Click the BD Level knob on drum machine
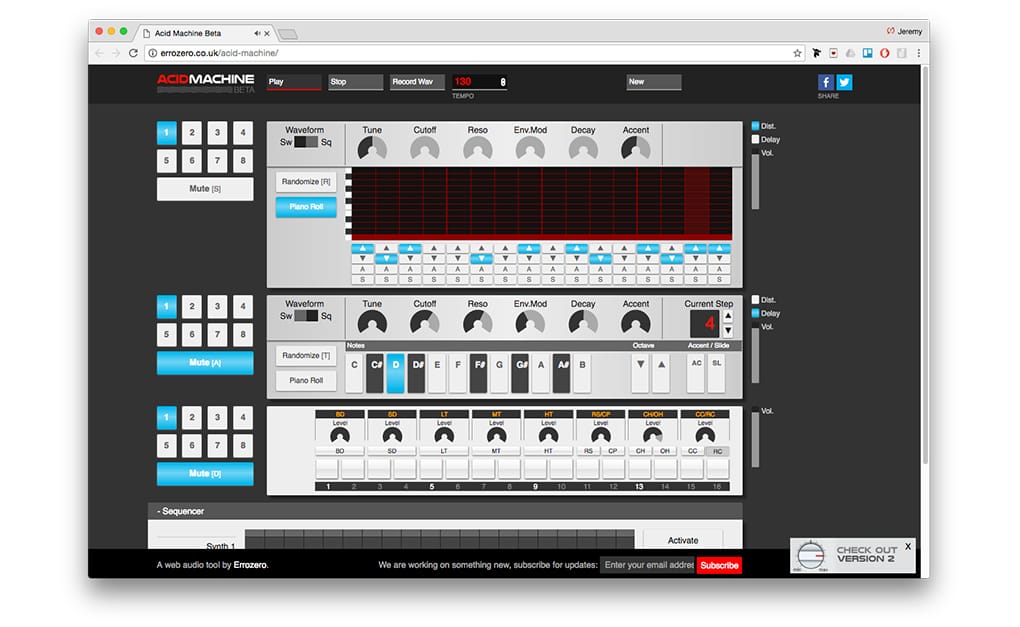Image resolution: width=1020 pixels, height=627 pixels. pos(341,435)
